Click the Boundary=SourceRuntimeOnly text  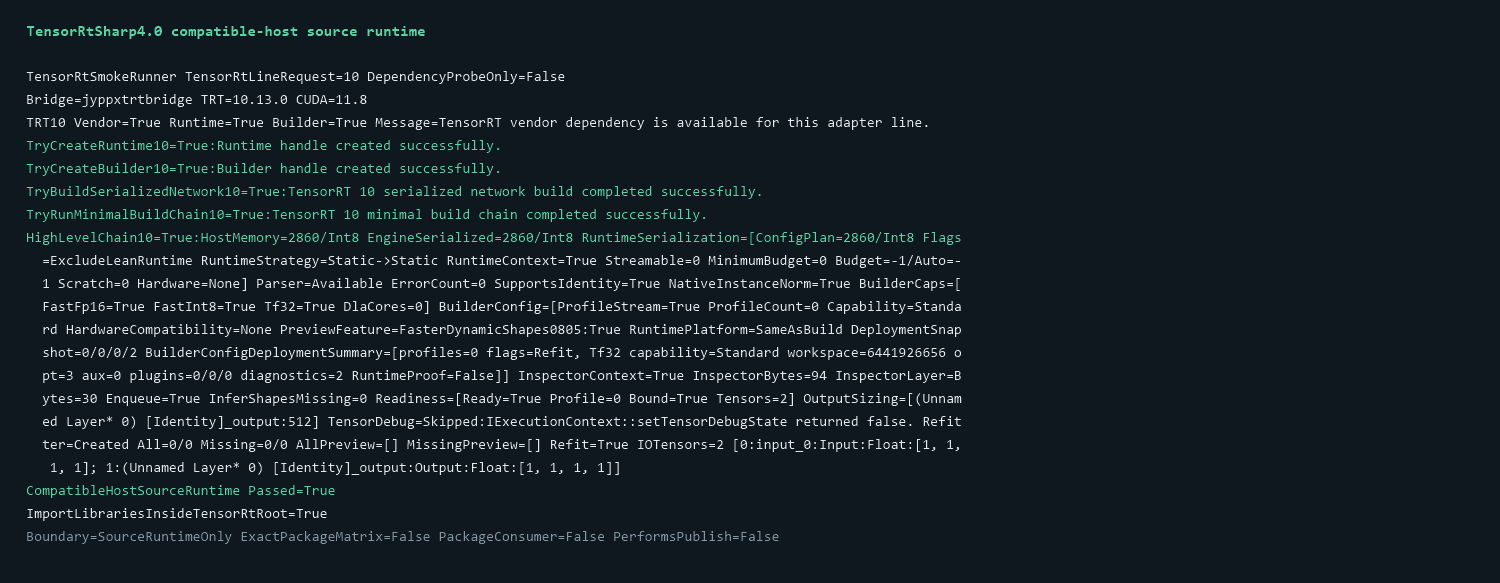pos(129,537)
